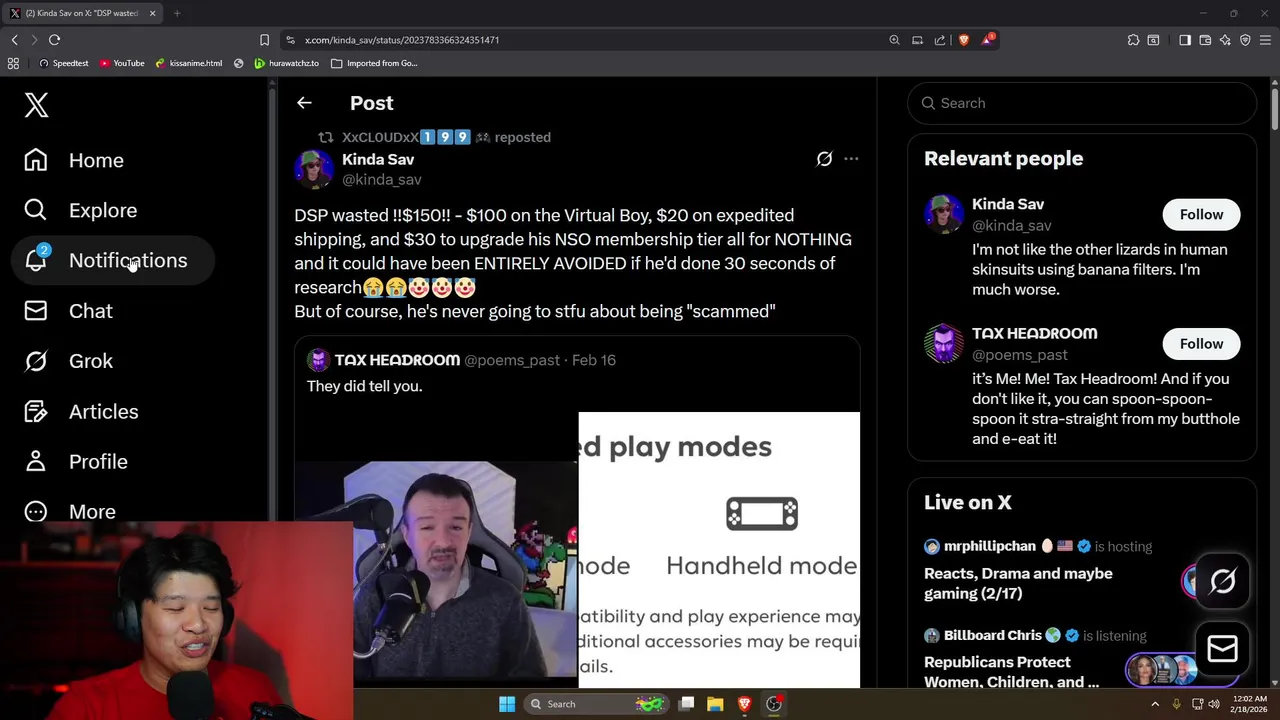The width and height of the screenshot is (1280, 720).
Task: Click the address bar URL
Action: tap(401, 40)
